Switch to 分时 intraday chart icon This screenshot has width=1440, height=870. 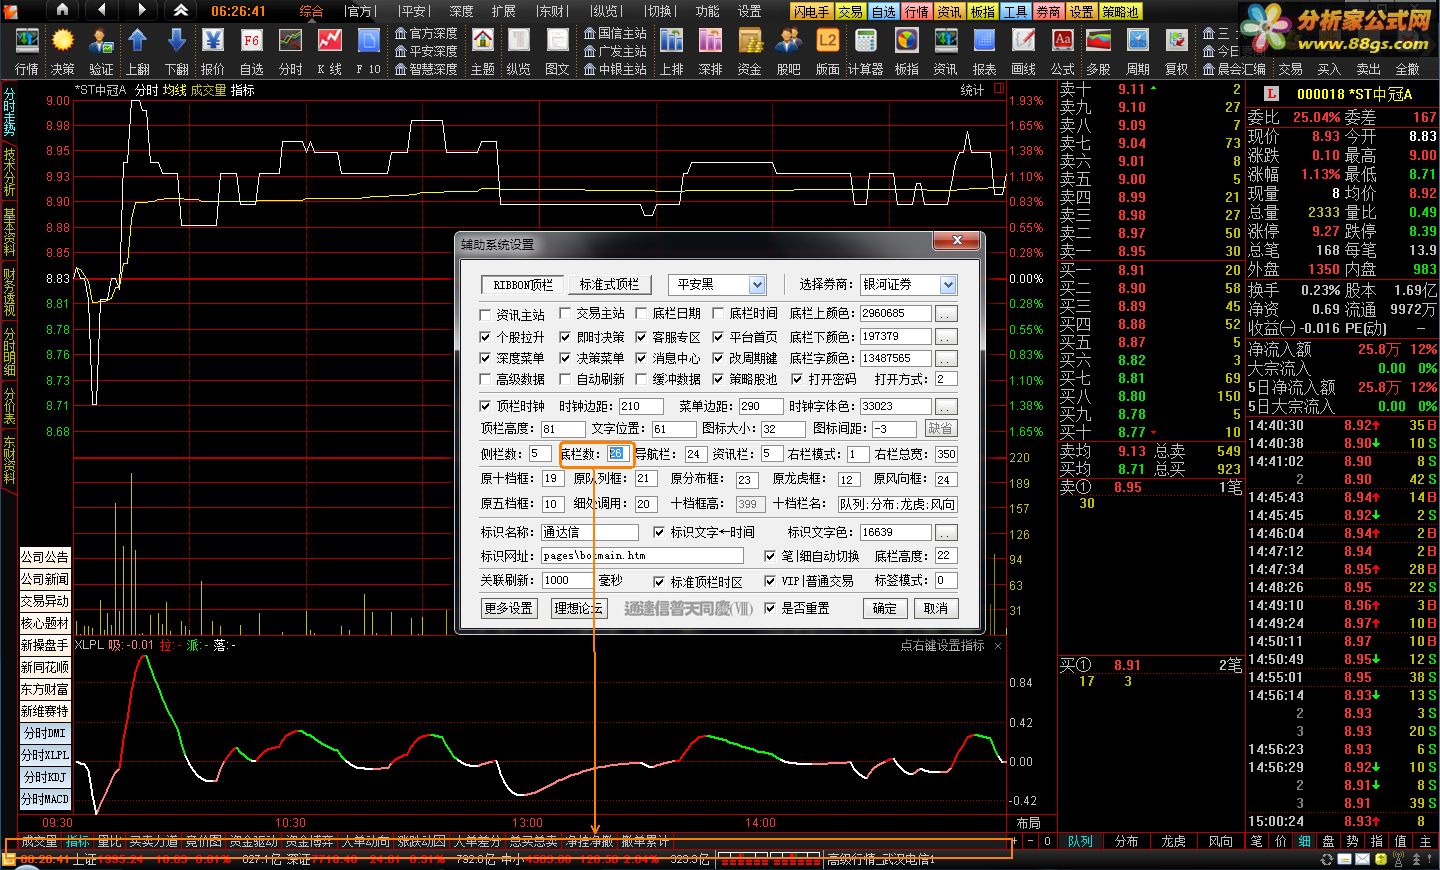point(290,50)
